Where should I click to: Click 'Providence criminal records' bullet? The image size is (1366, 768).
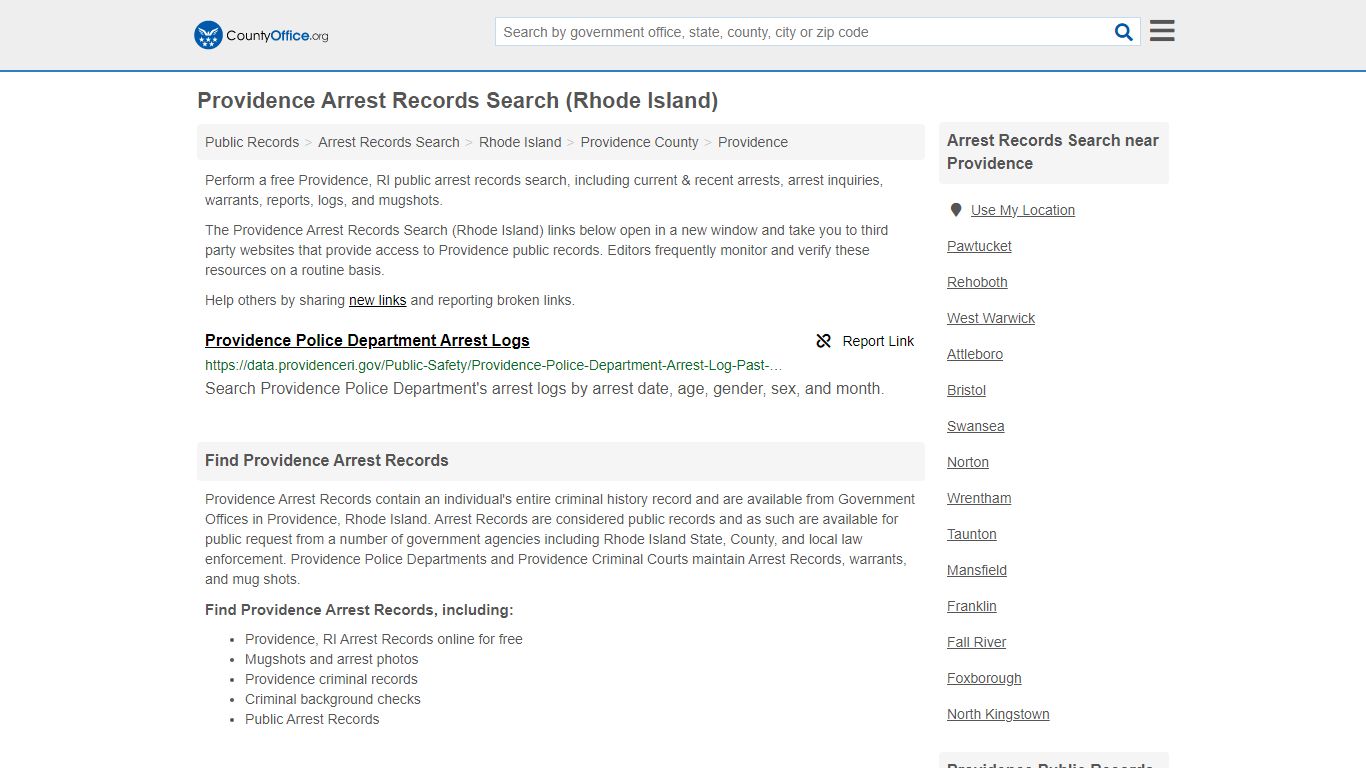(331, 679)
